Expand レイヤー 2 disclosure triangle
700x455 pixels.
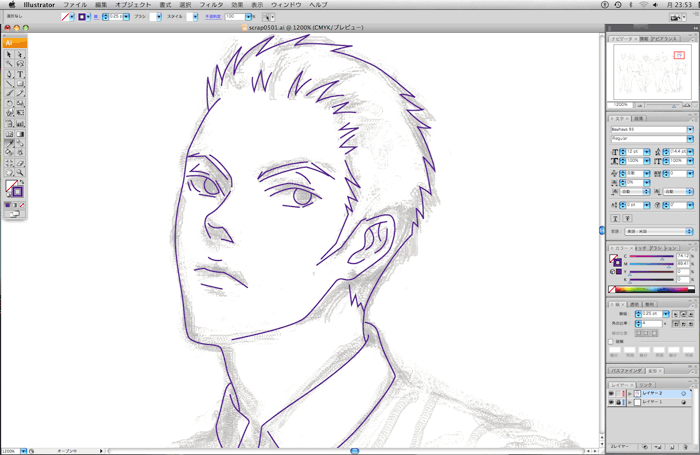pos(629,393)
